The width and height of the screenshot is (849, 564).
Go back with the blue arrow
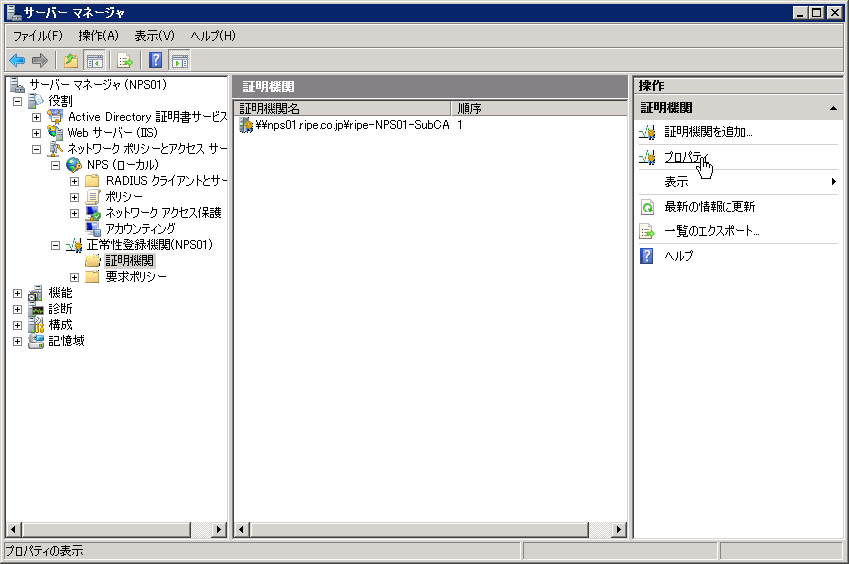(17, 60)
